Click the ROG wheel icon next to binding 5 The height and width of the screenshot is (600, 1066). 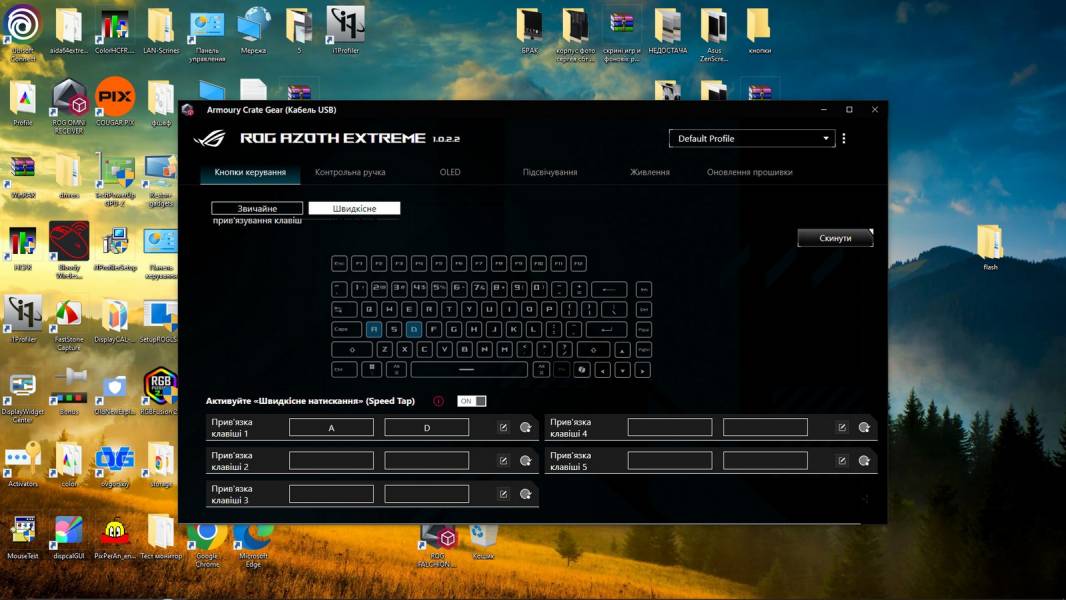(x=864, y=460)
